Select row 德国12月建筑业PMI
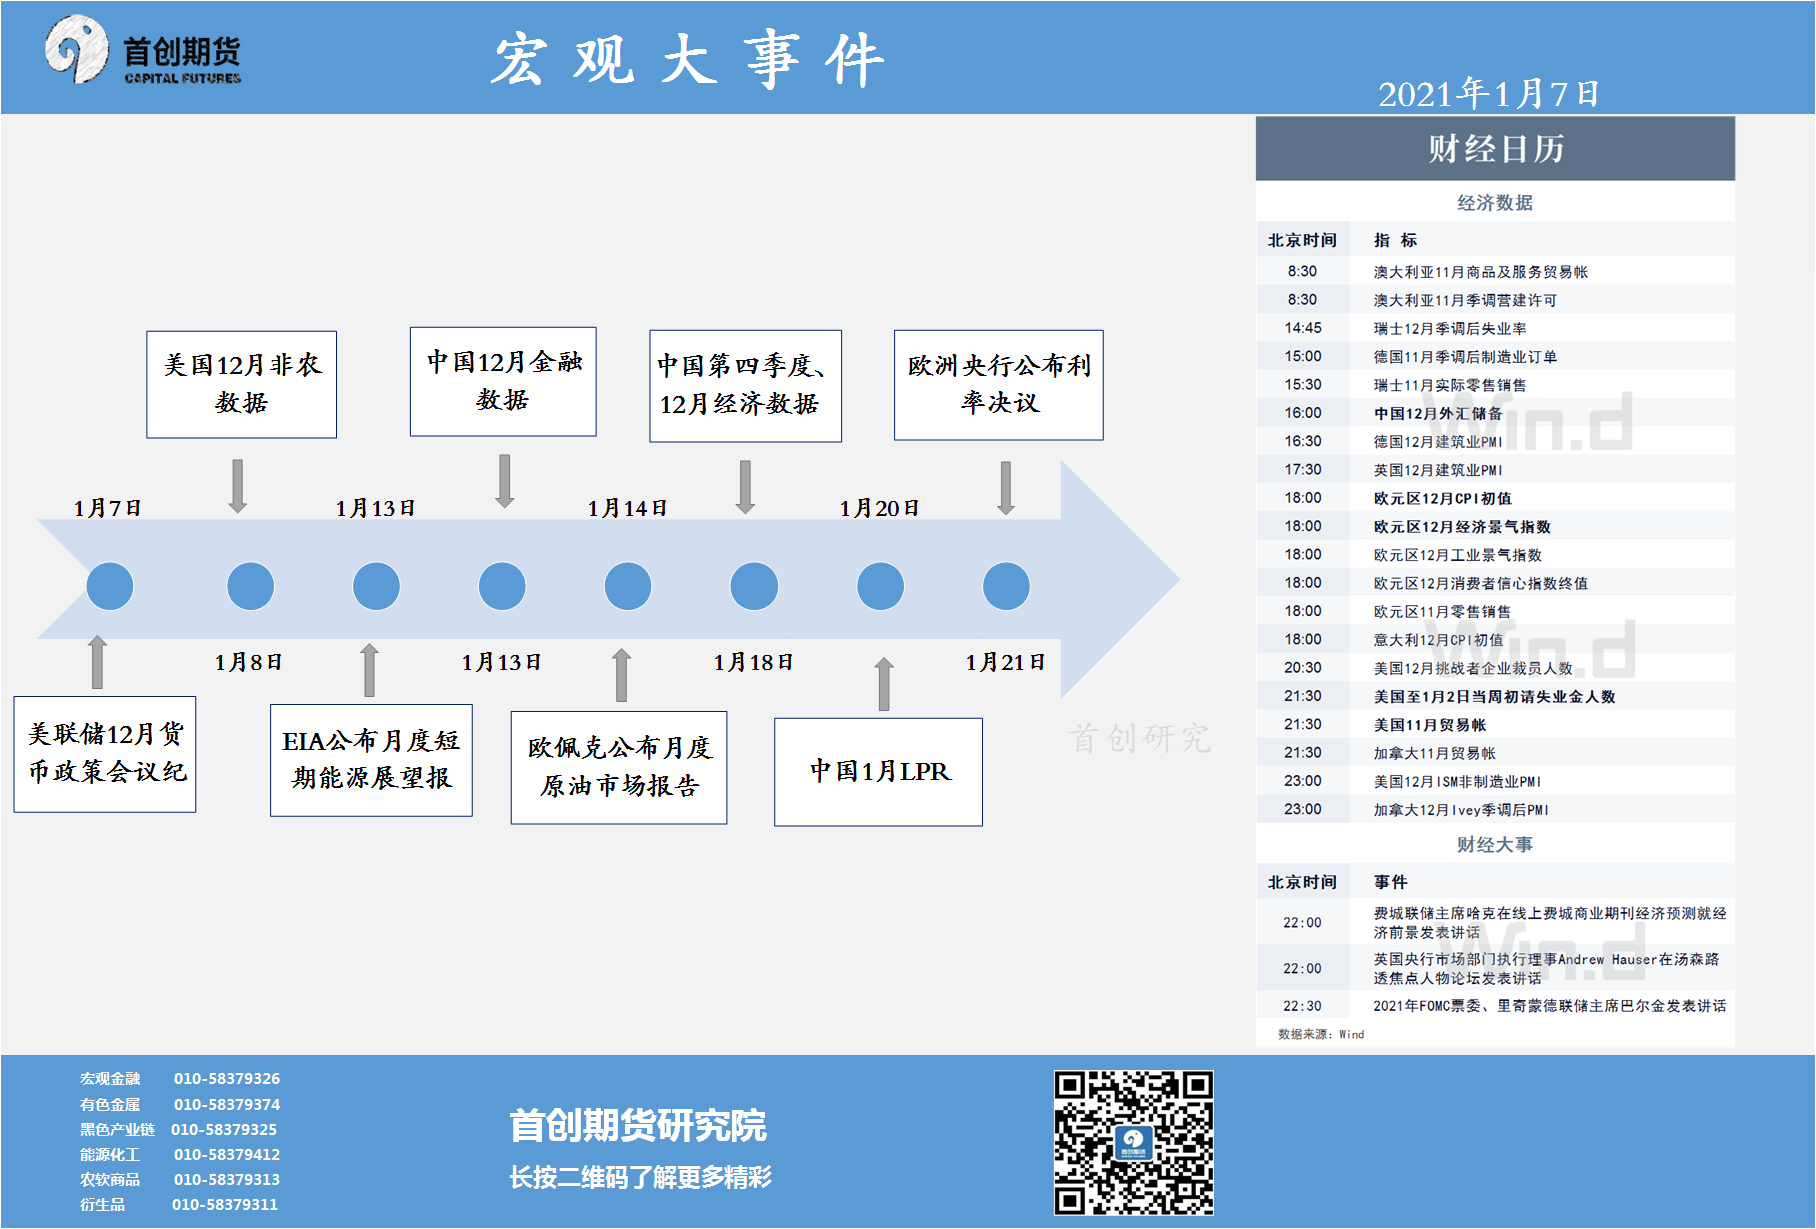Viewport: 1816px width, 1229px height. coord(1495,441)
